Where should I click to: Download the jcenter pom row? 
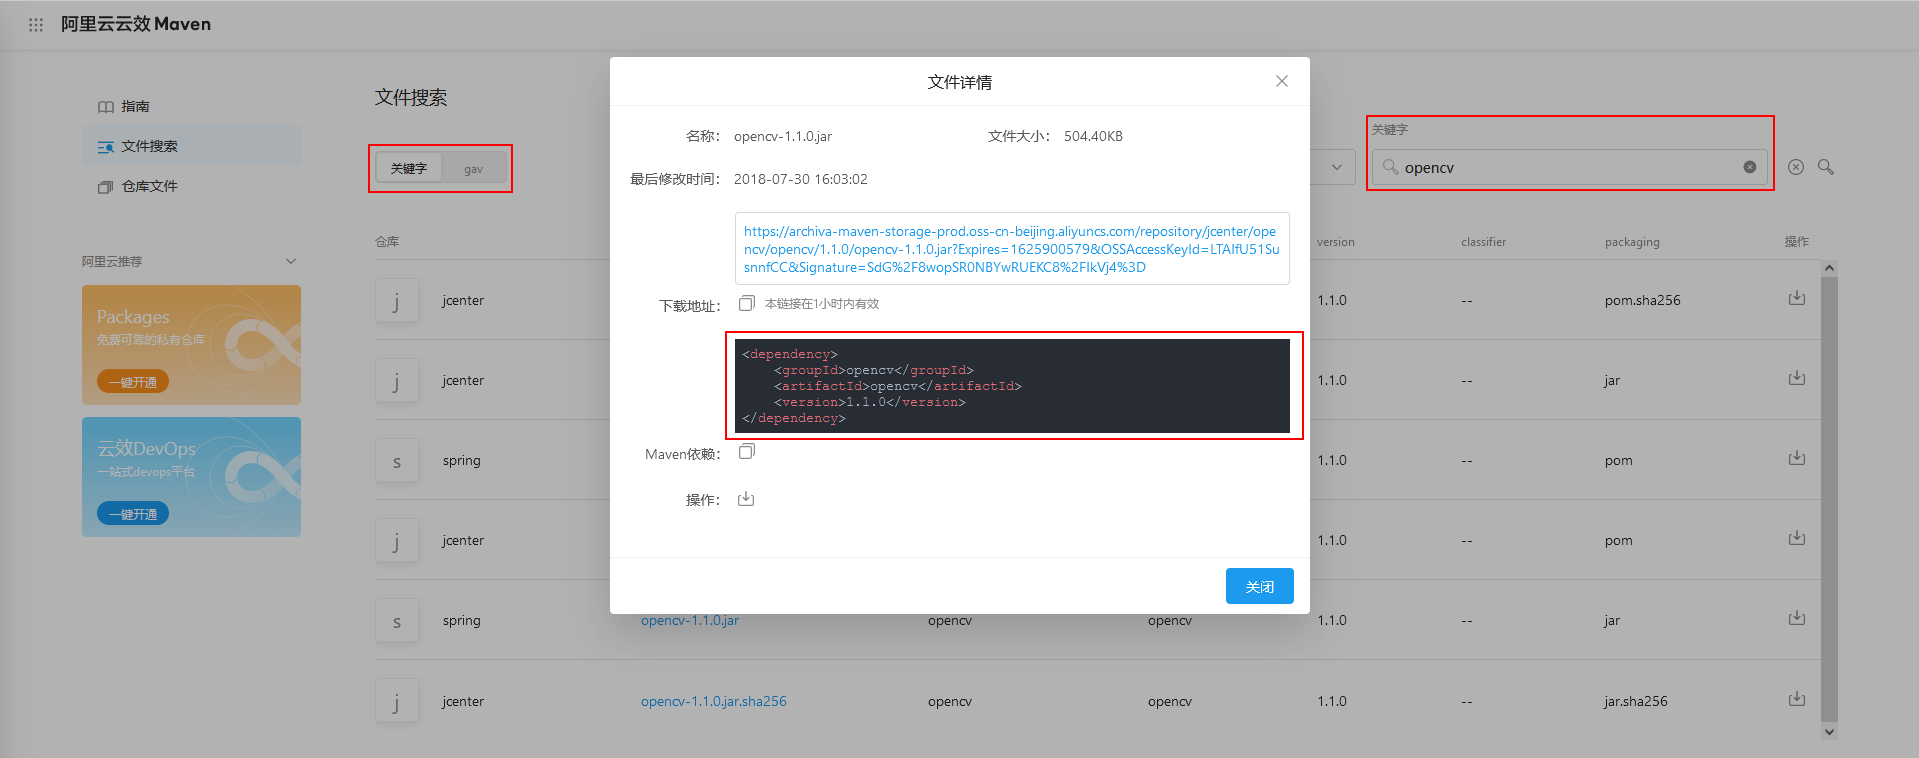(1796, 538)
